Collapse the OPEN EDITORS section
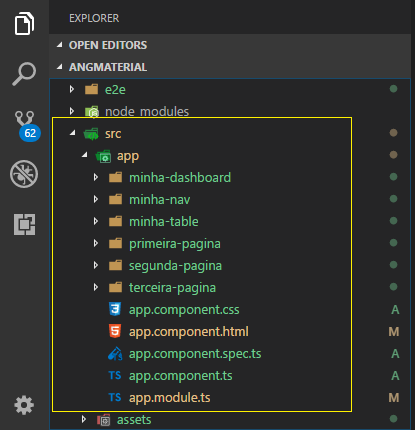 point(60,45)
